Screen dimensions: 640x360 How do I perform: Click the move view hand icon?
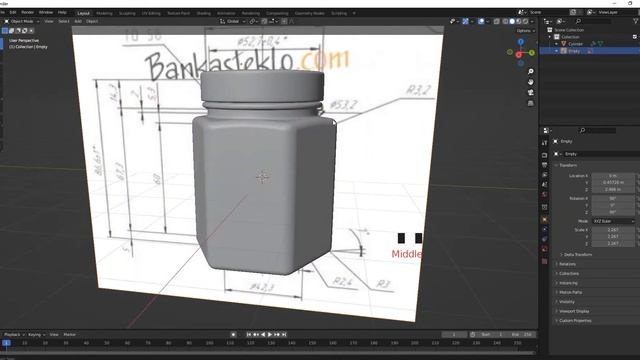531,82
